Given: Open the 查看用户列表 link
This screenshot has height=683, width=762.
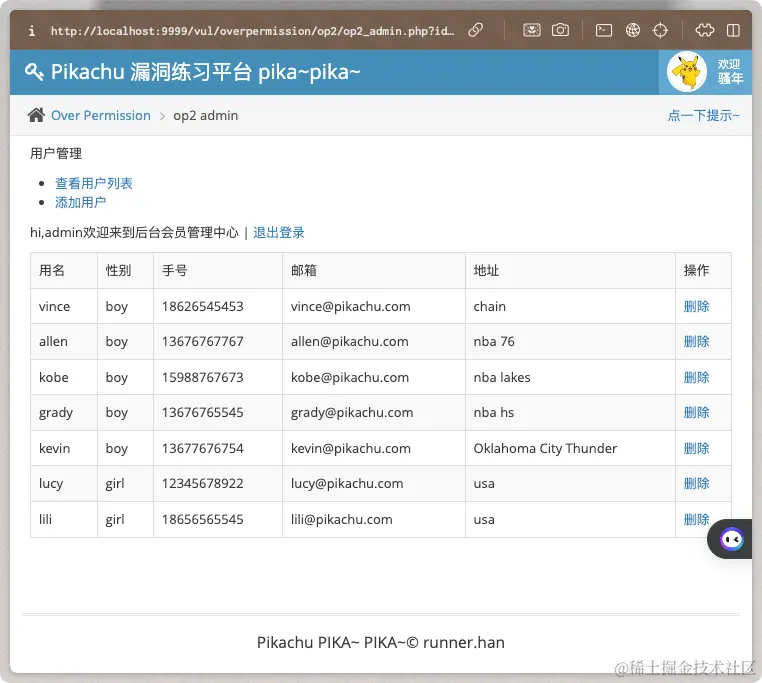Looking at the screenshot, I should tap(94, 183).
